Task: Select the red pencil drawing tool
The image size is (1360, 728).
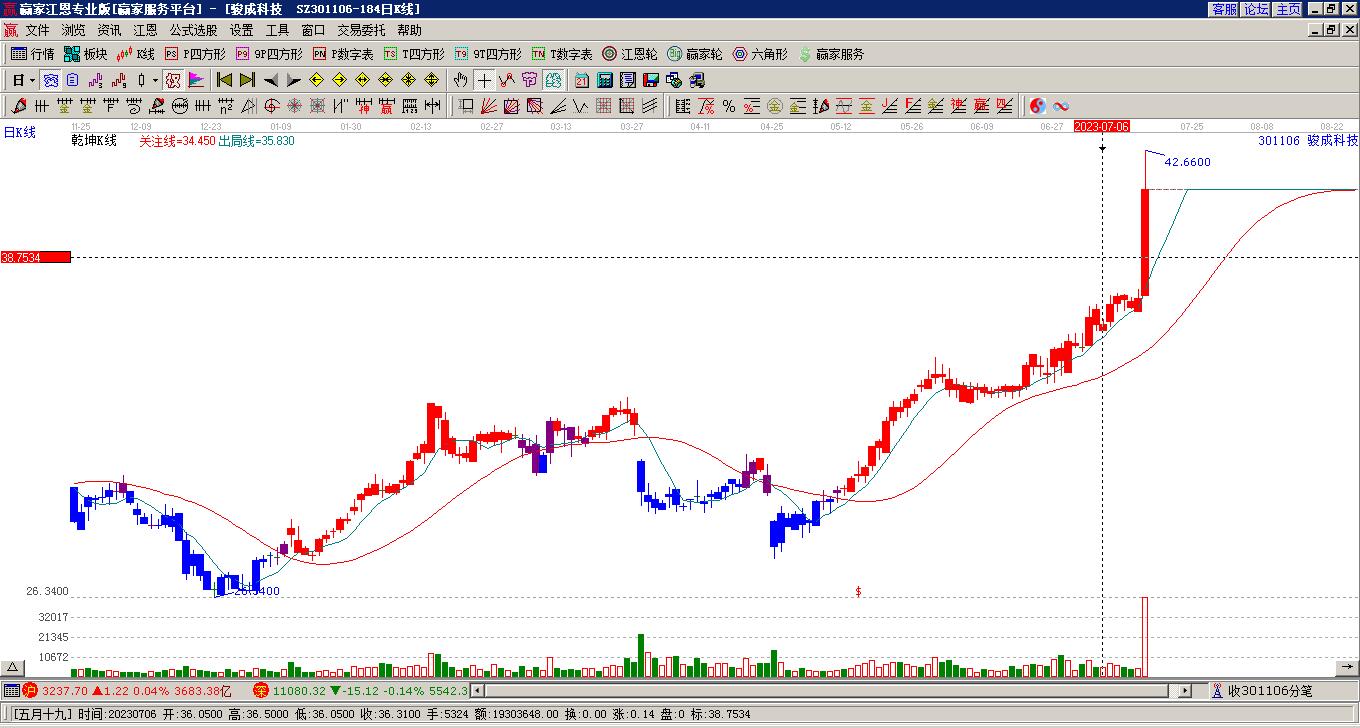Action: [x=19, y=106]
